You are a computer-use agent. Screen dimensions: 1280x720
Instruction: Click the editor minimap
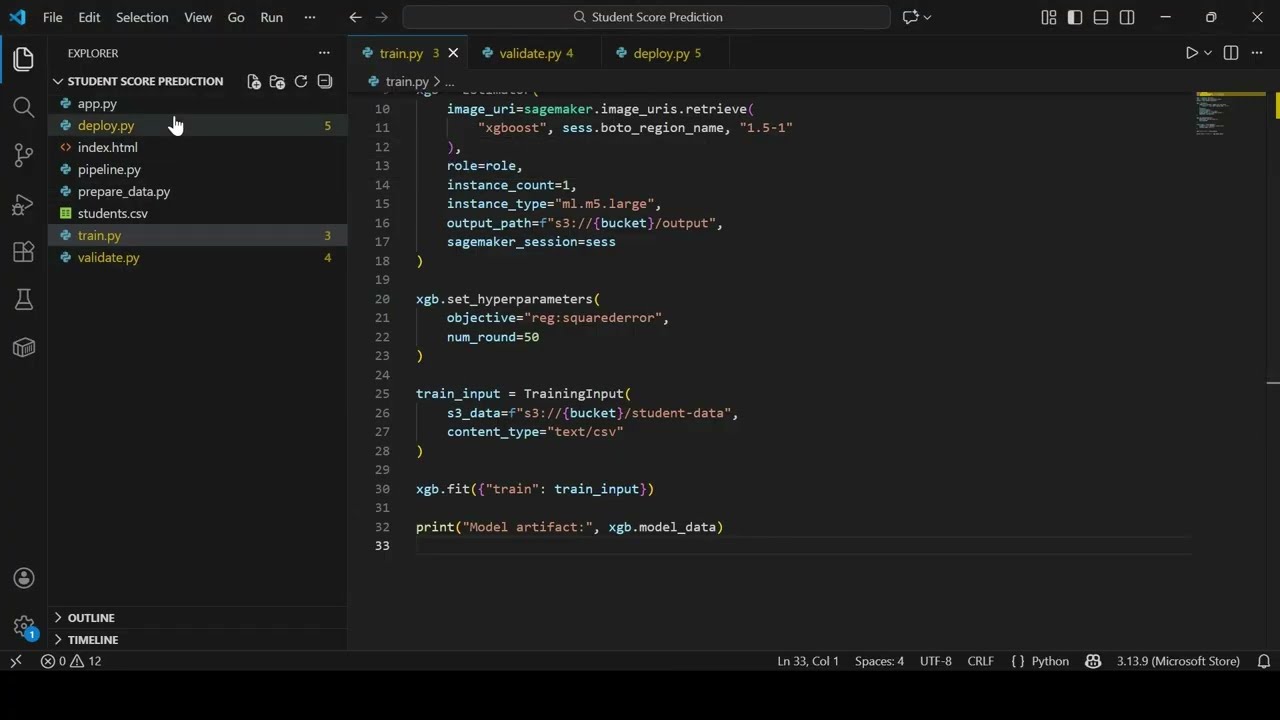tap(1231, 114)
